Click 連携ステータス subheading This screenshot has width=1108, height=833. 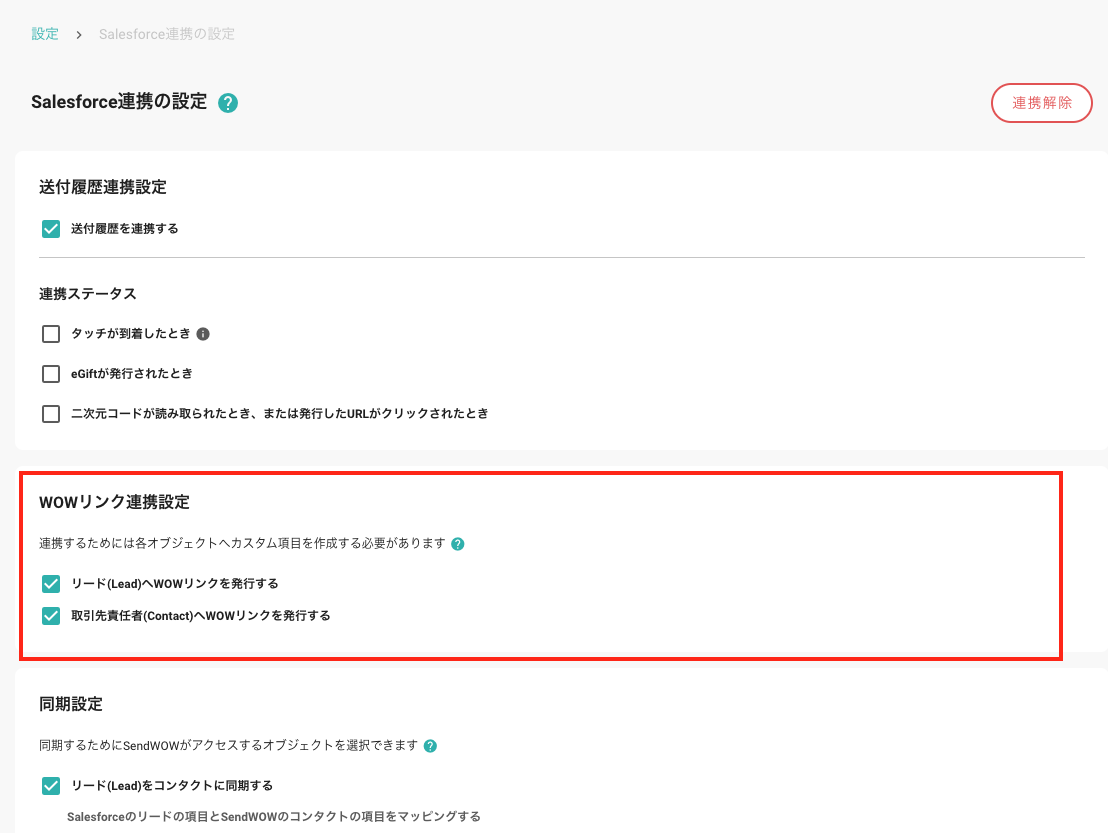(88, 294)
